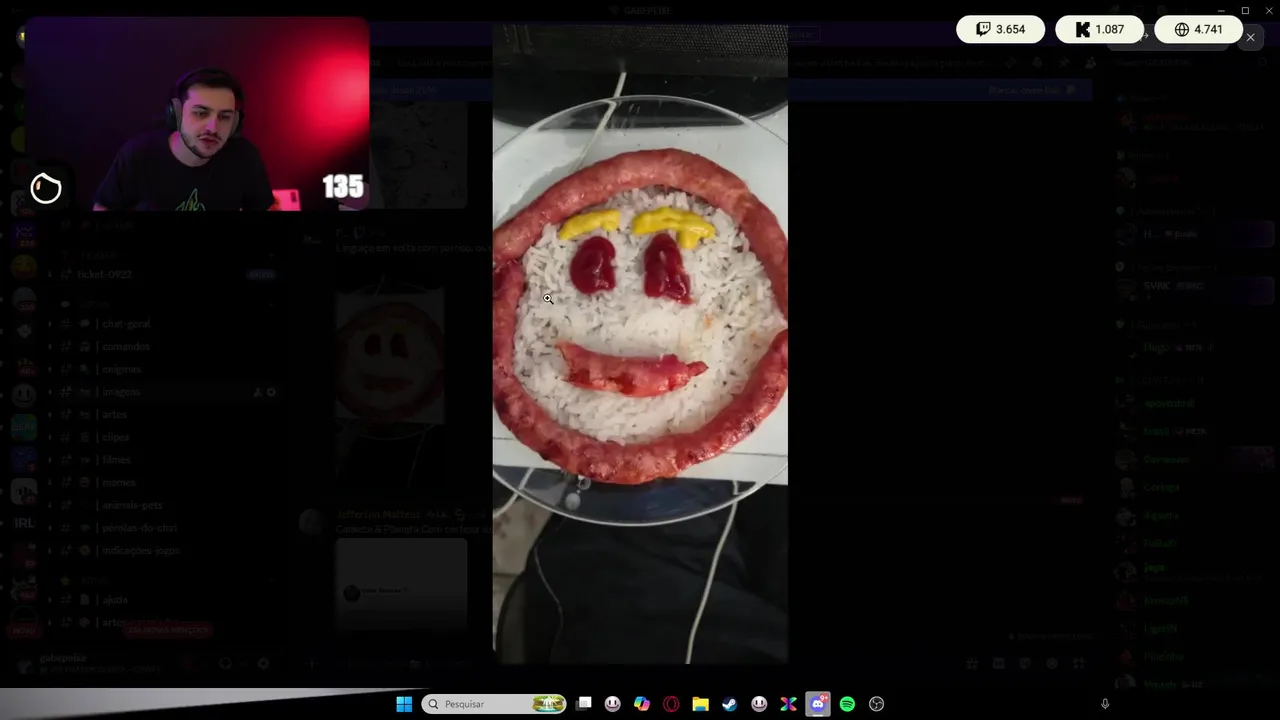
Task: Close the enlarged image viewer with X
Action: click(1250, 38)
